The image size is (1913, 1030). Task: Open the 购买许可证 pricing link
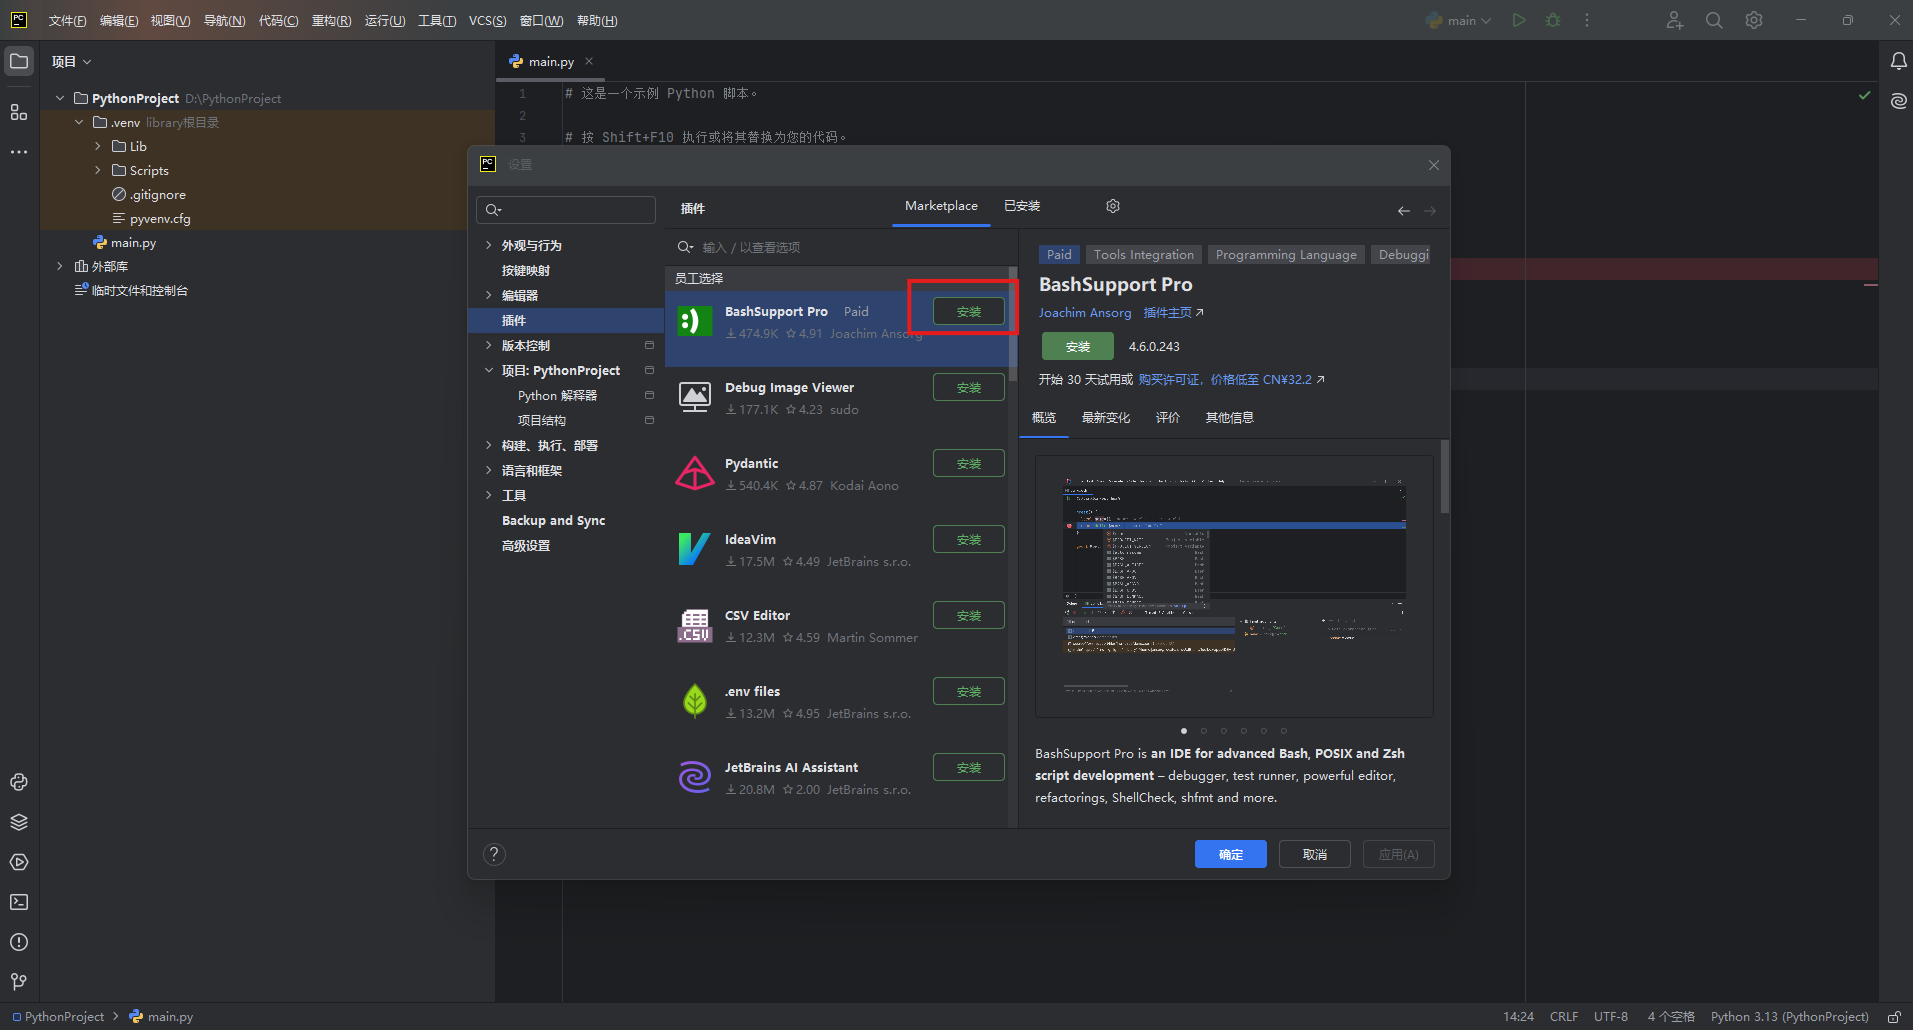pos(1231,380)
